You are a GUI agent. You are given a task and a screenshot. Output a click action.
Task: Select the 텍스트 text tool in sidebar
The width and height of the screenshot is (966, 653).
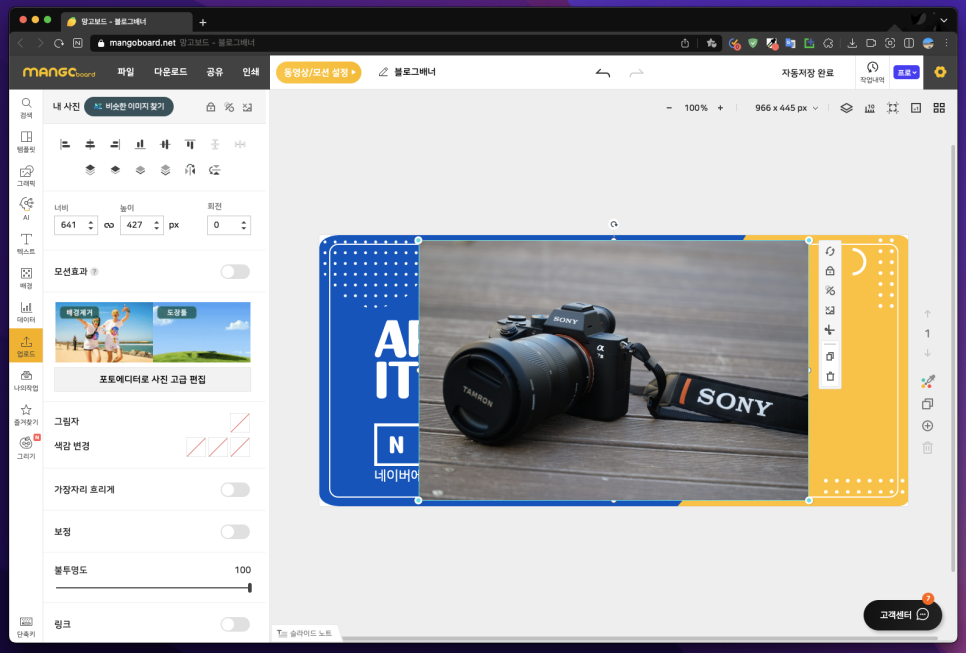coord(26,243)
